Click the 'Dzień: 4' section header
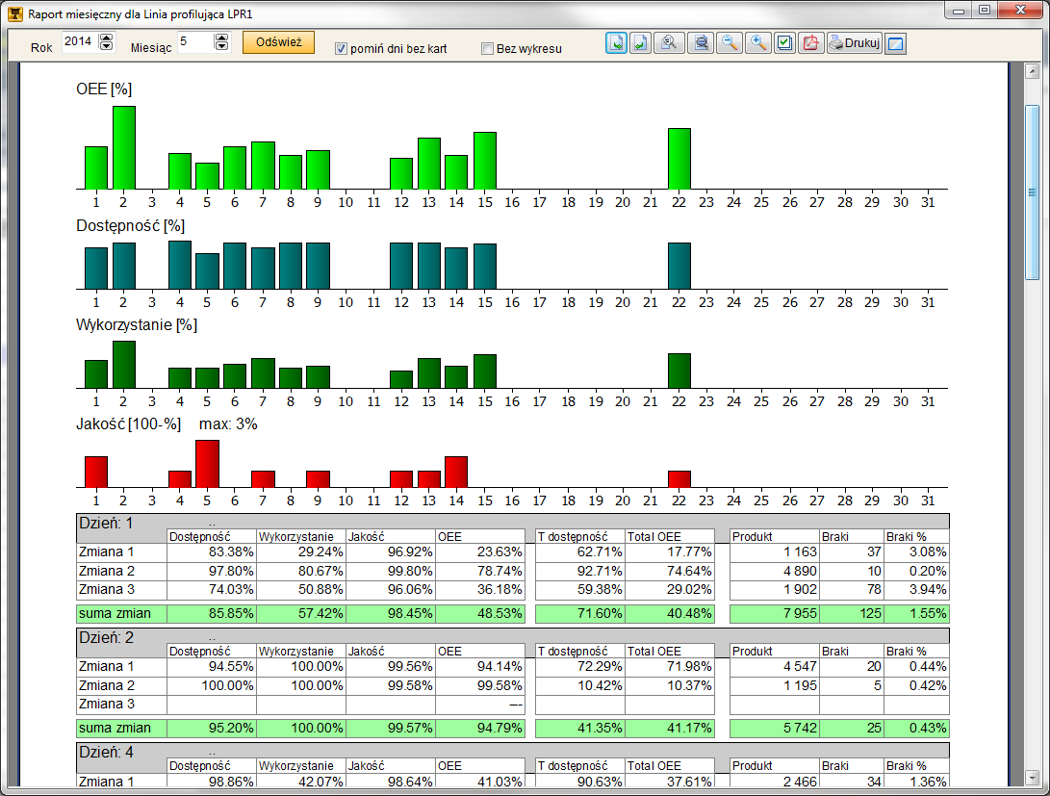The image size is (1050, 796). [106, 752]
